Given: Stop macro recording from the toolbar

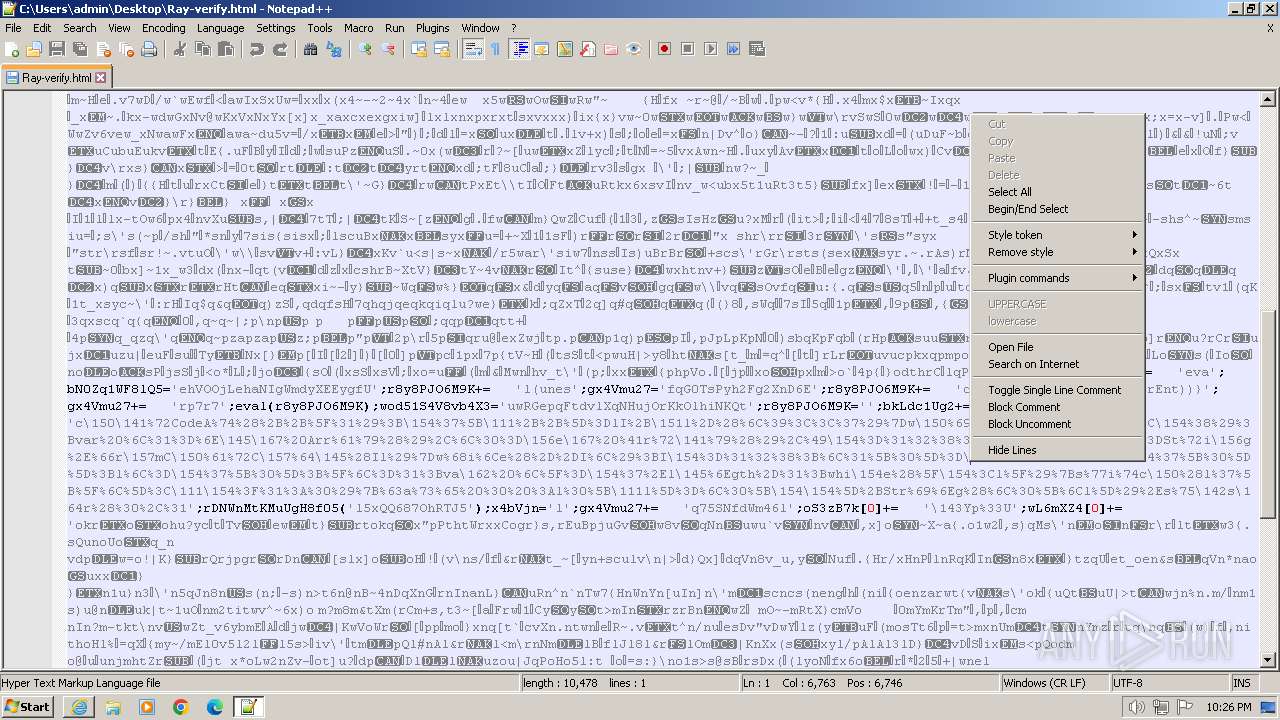Looking at the screenshot, I should [687, 49].
